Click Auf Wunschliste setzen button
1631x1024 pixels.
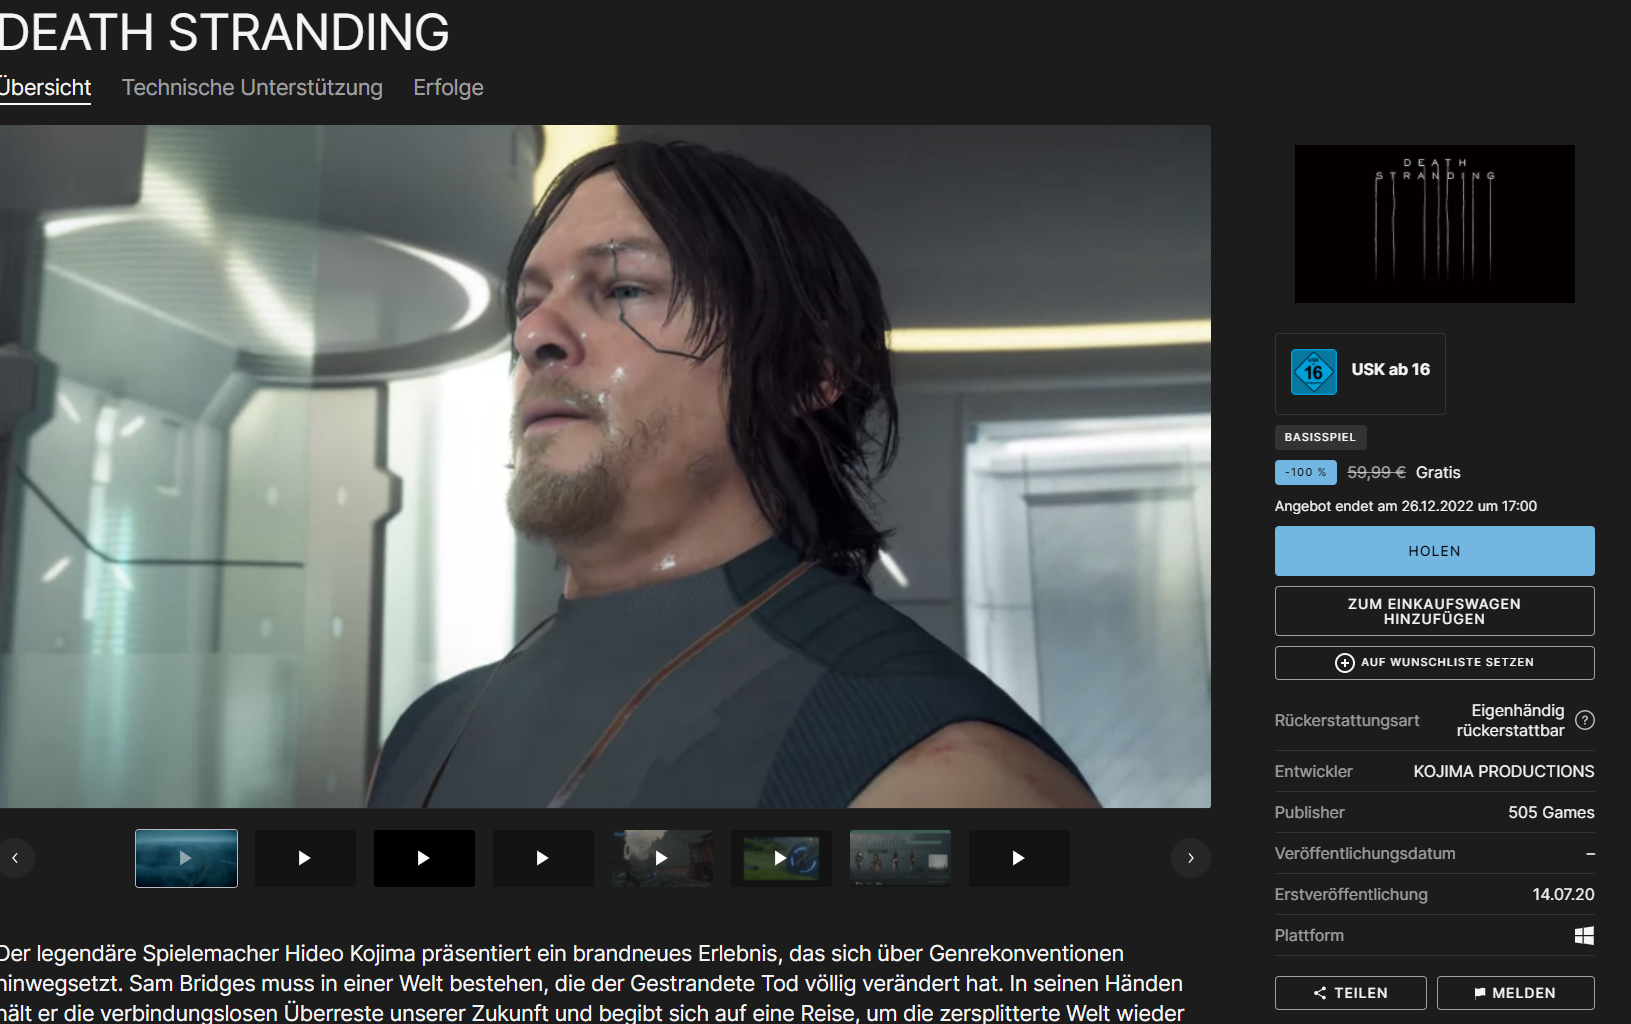(1434, 663)
